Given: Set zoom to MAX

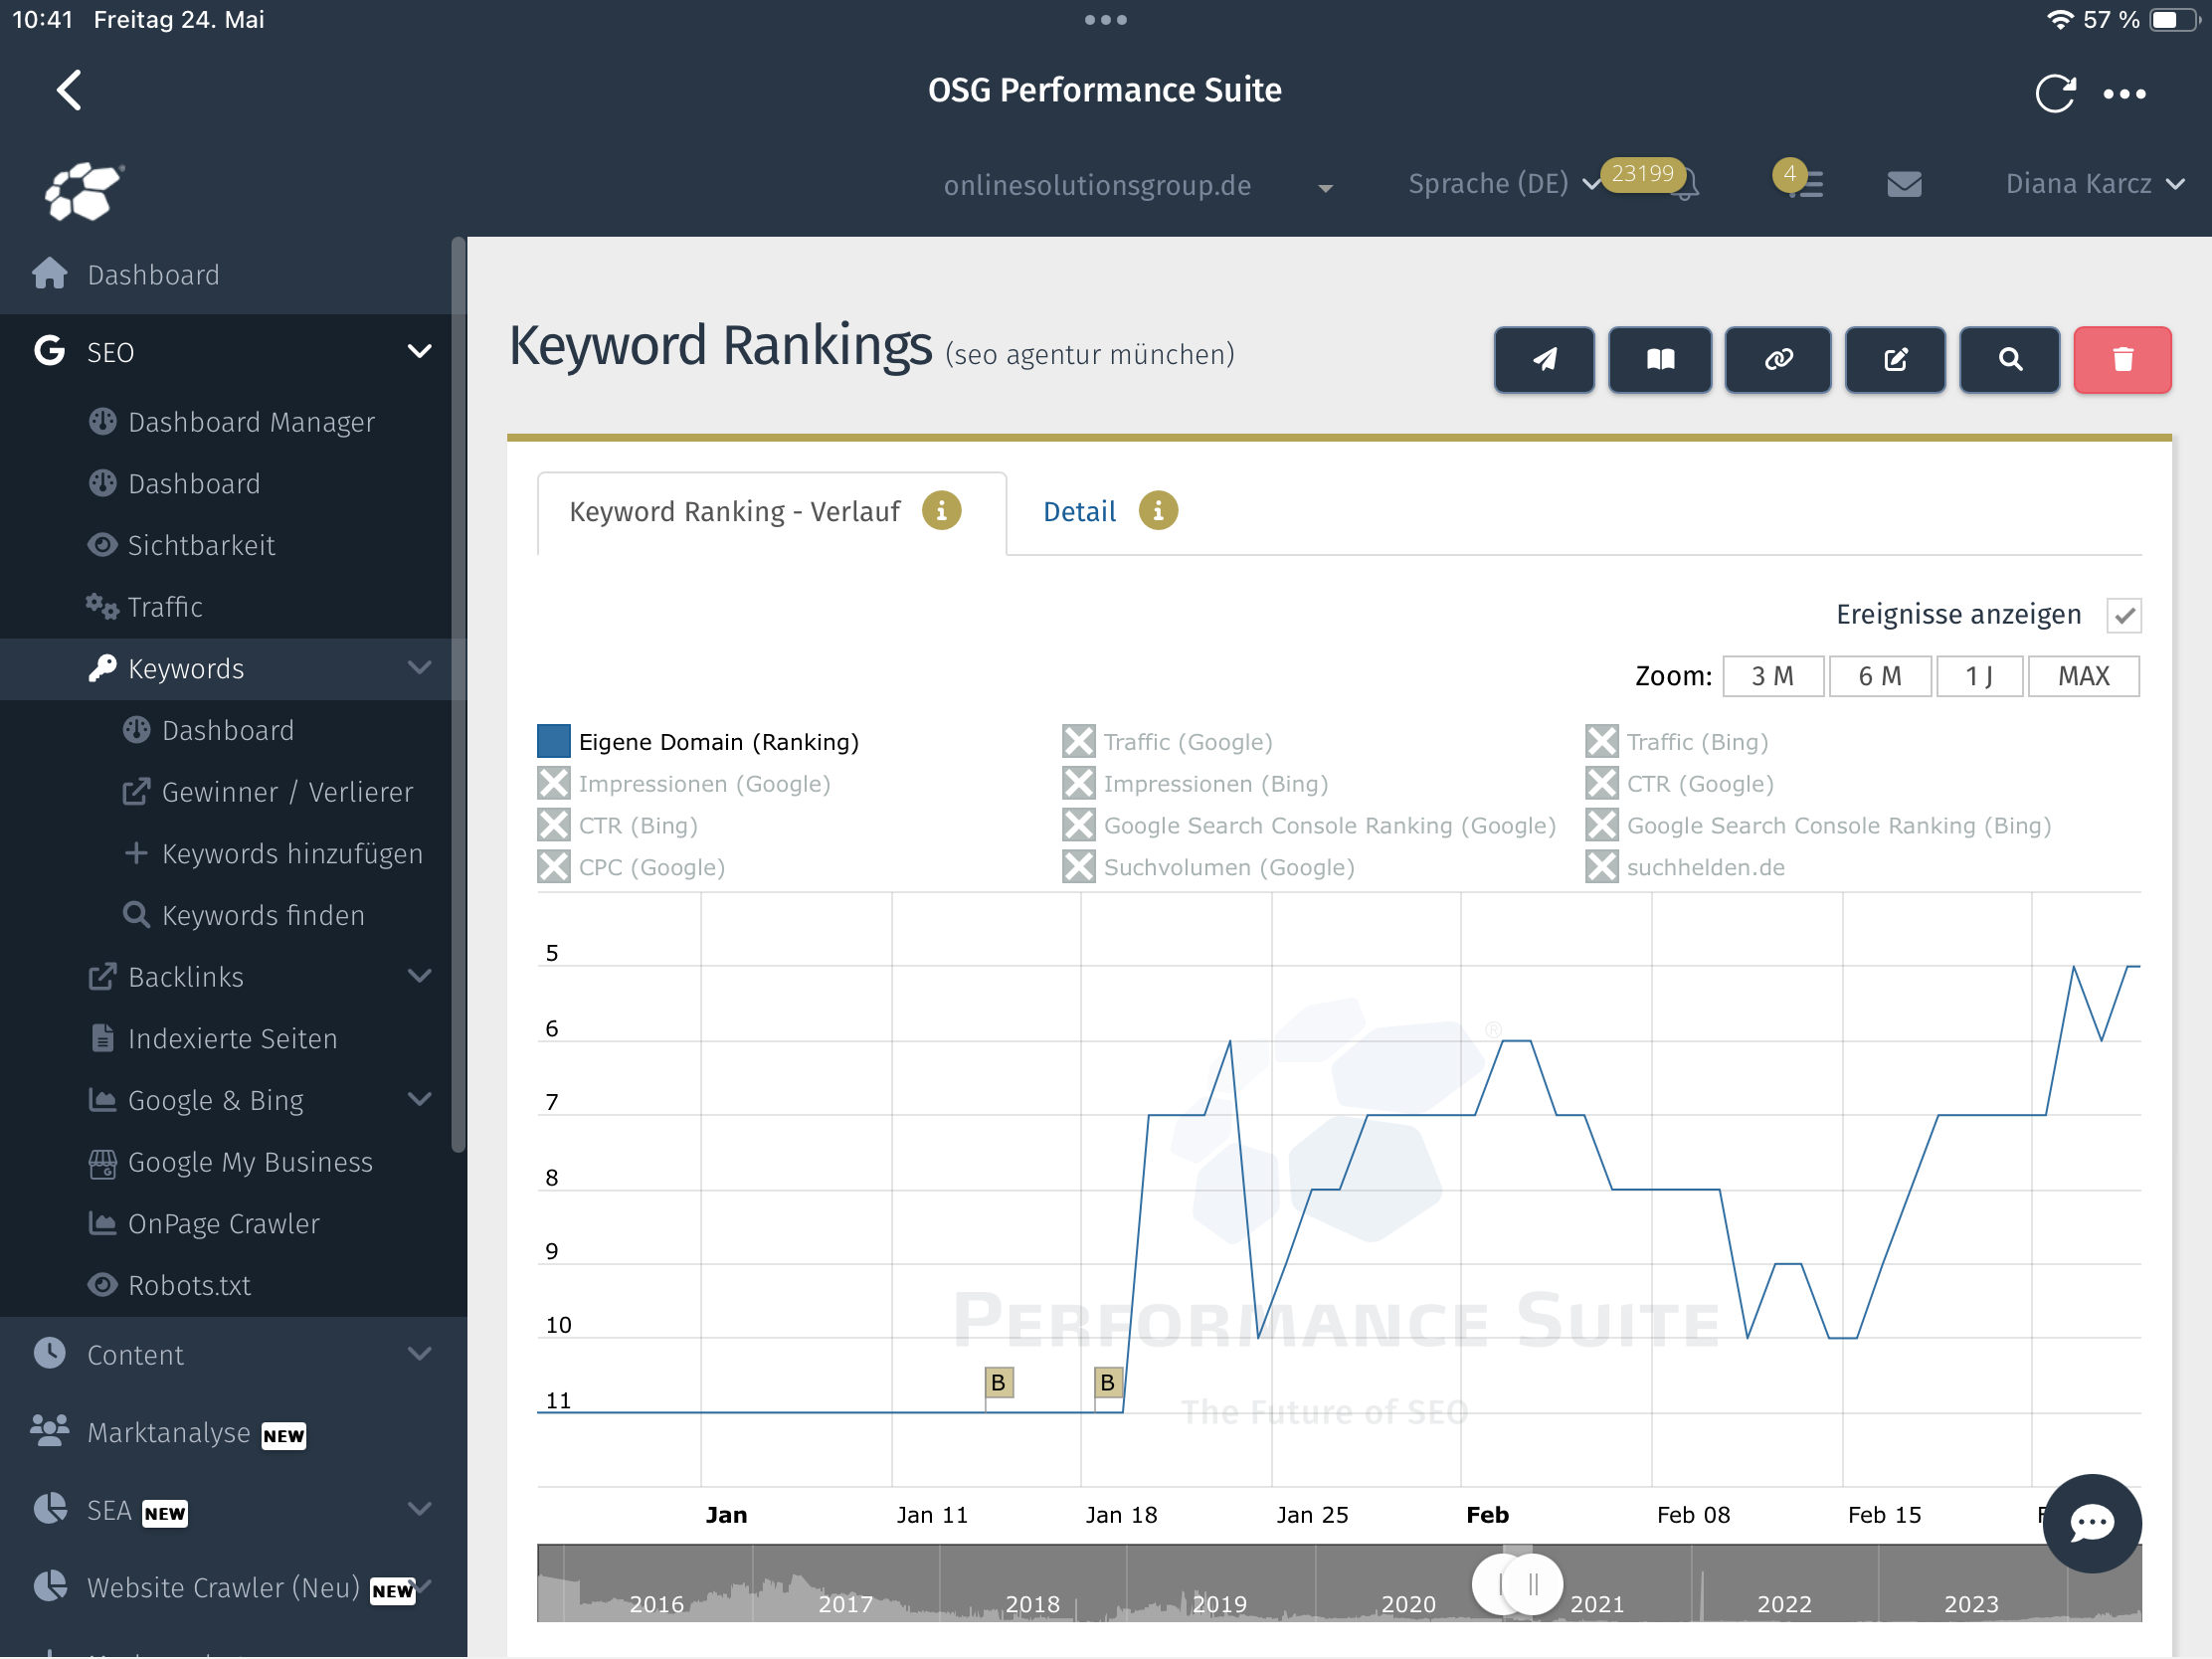Looking at the screenshot, I should click(2084, 676).
